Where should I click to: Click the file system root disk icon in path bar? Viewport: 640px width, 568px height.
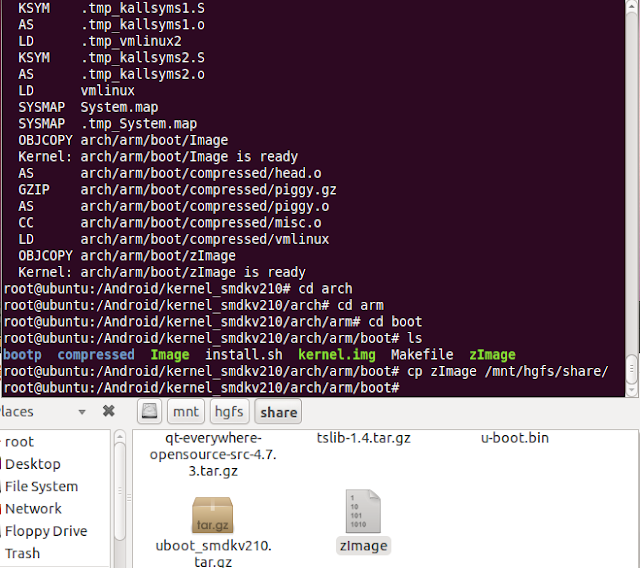[149, 411]
